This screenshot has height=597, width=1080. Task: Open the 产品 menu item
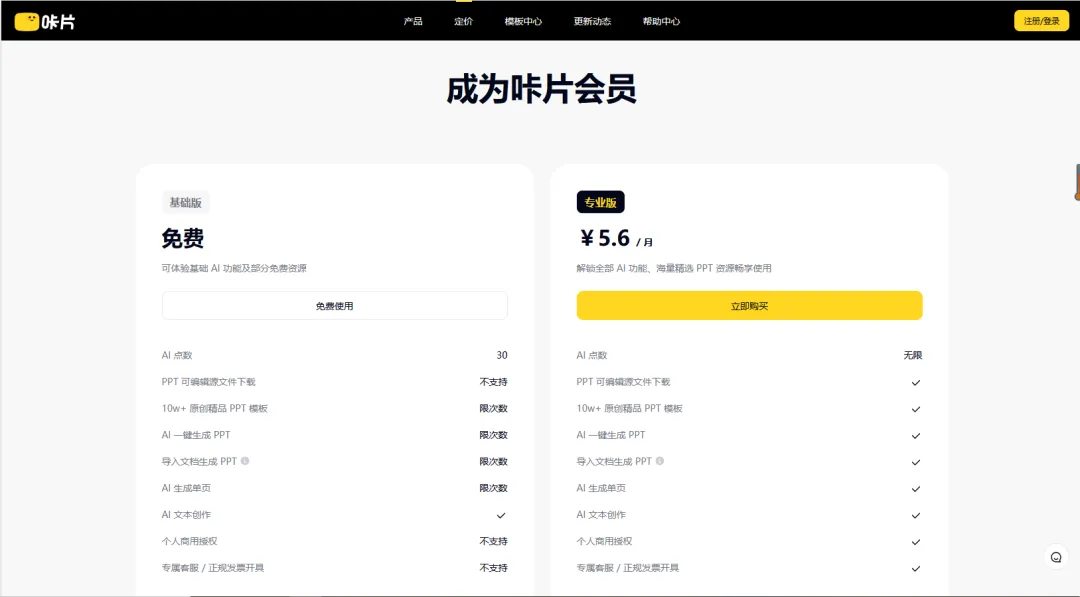pyautogui.click(x=413, y=21)
